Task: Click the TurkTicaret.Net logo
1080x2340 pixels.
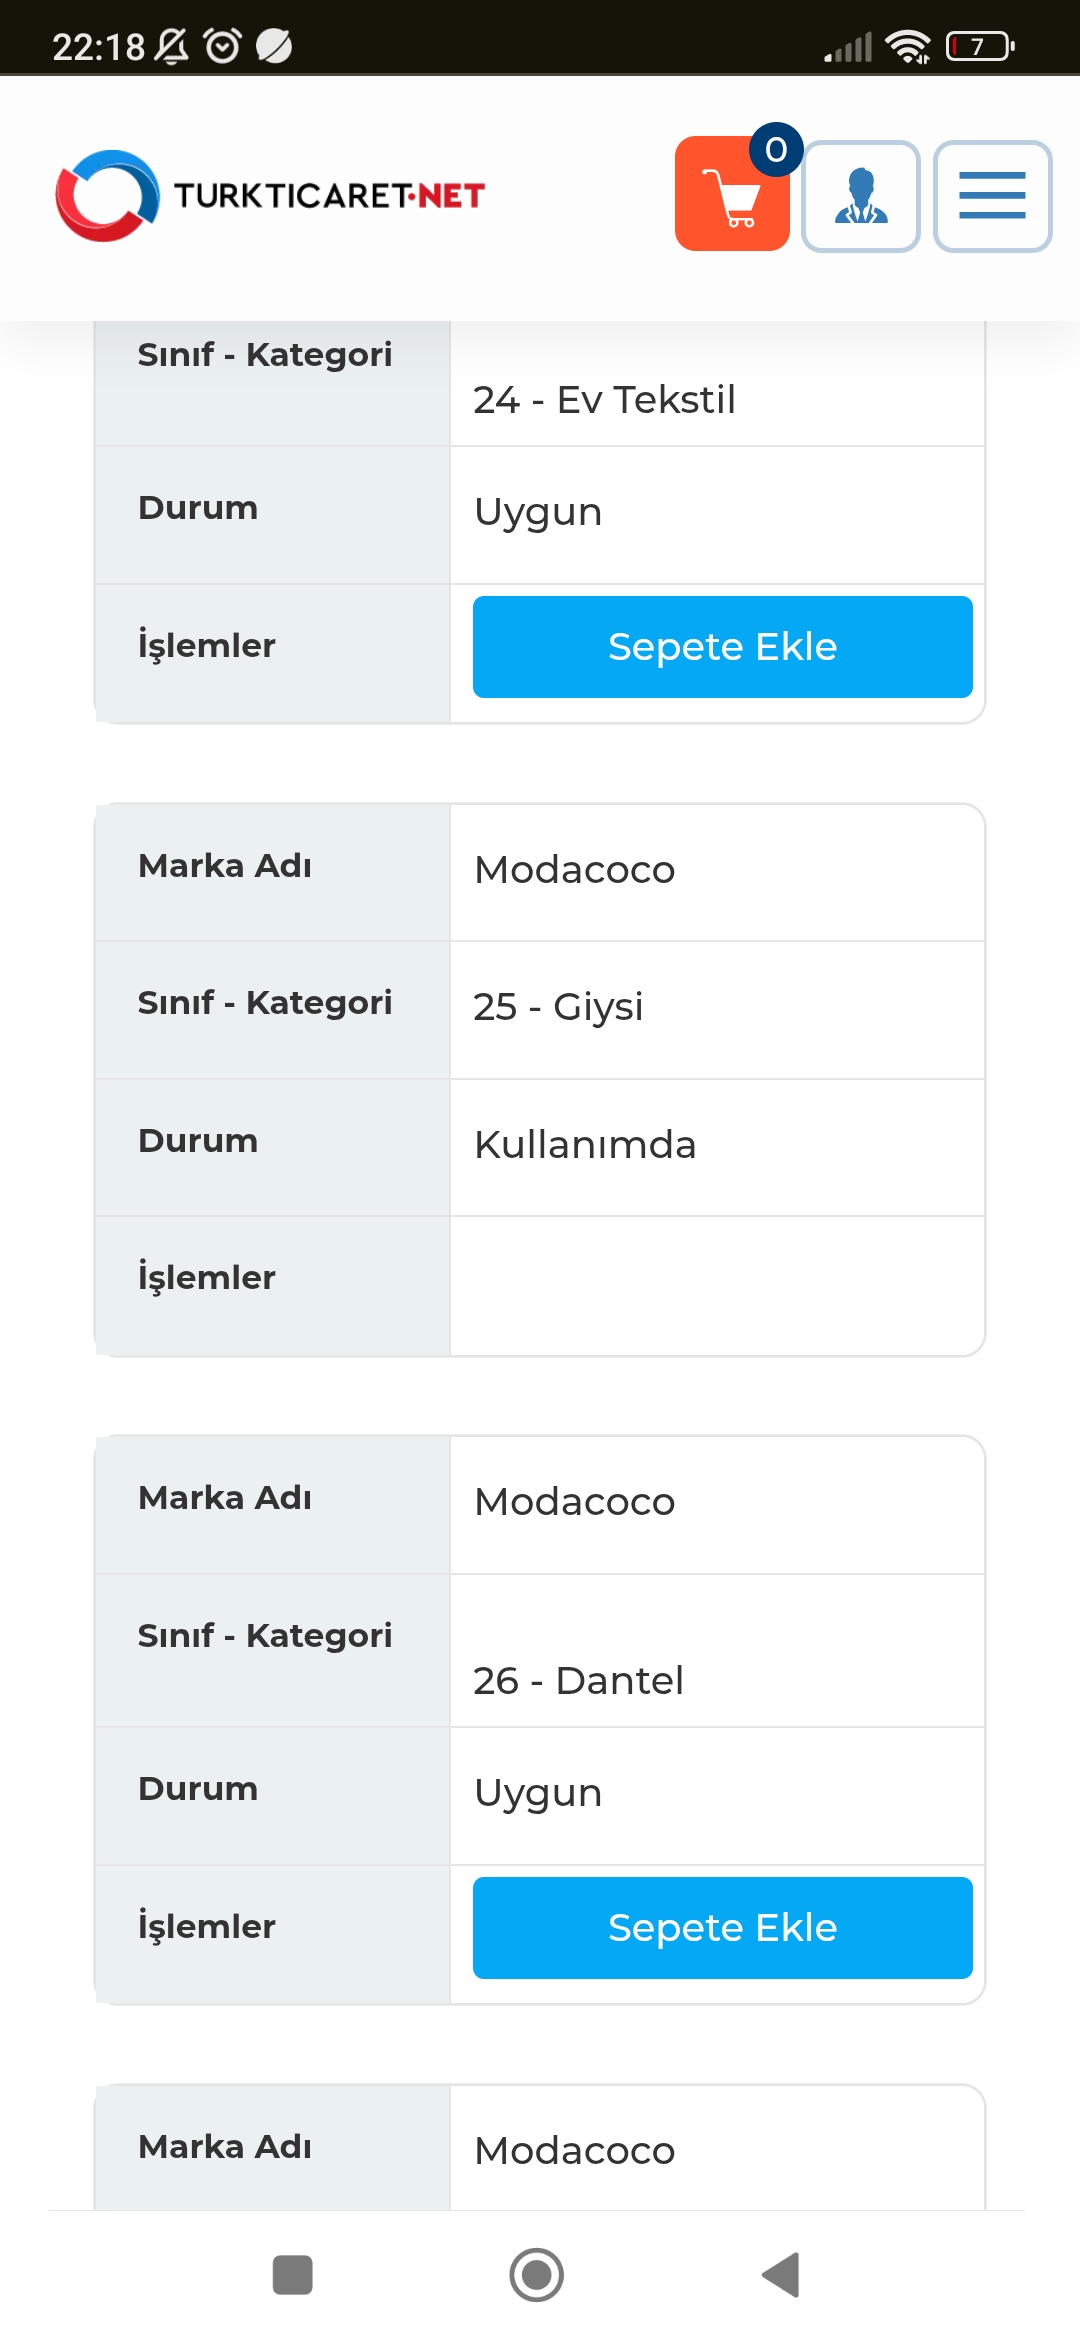Action: 270,196
